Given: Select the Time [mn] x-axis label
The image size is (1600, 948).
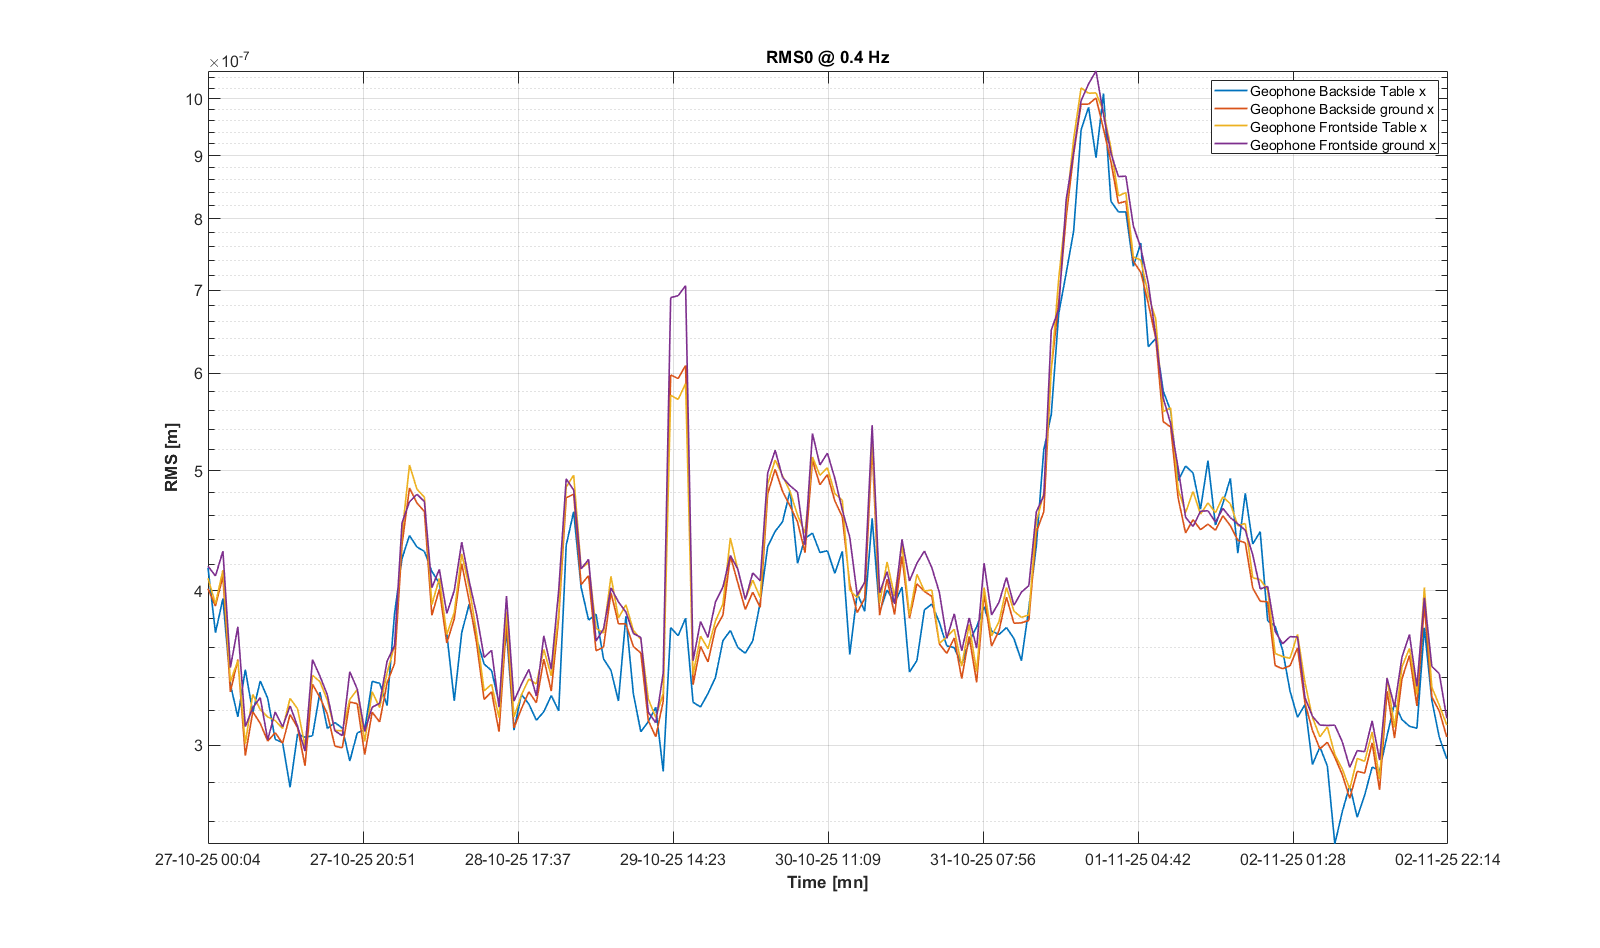Looking at the screenshot, I should [827, 882].
